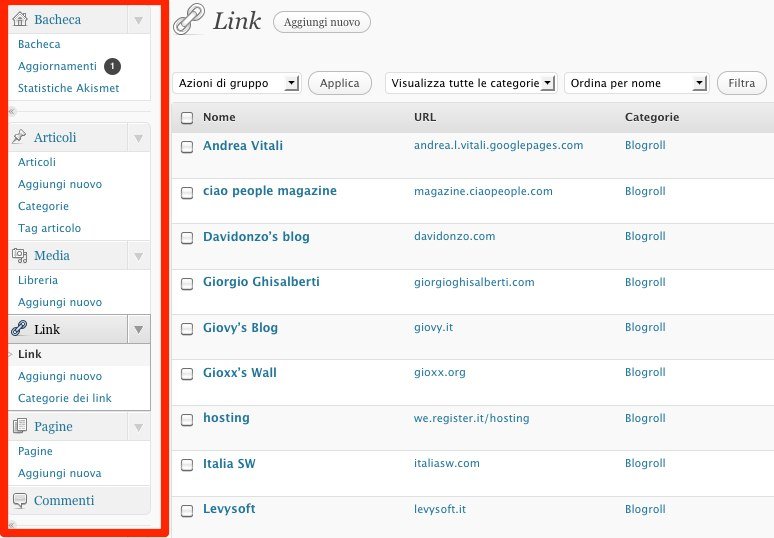Click the Filtra button
Image resolution: width=774 pixels, height=538 pixels.
tap(741, 83)
